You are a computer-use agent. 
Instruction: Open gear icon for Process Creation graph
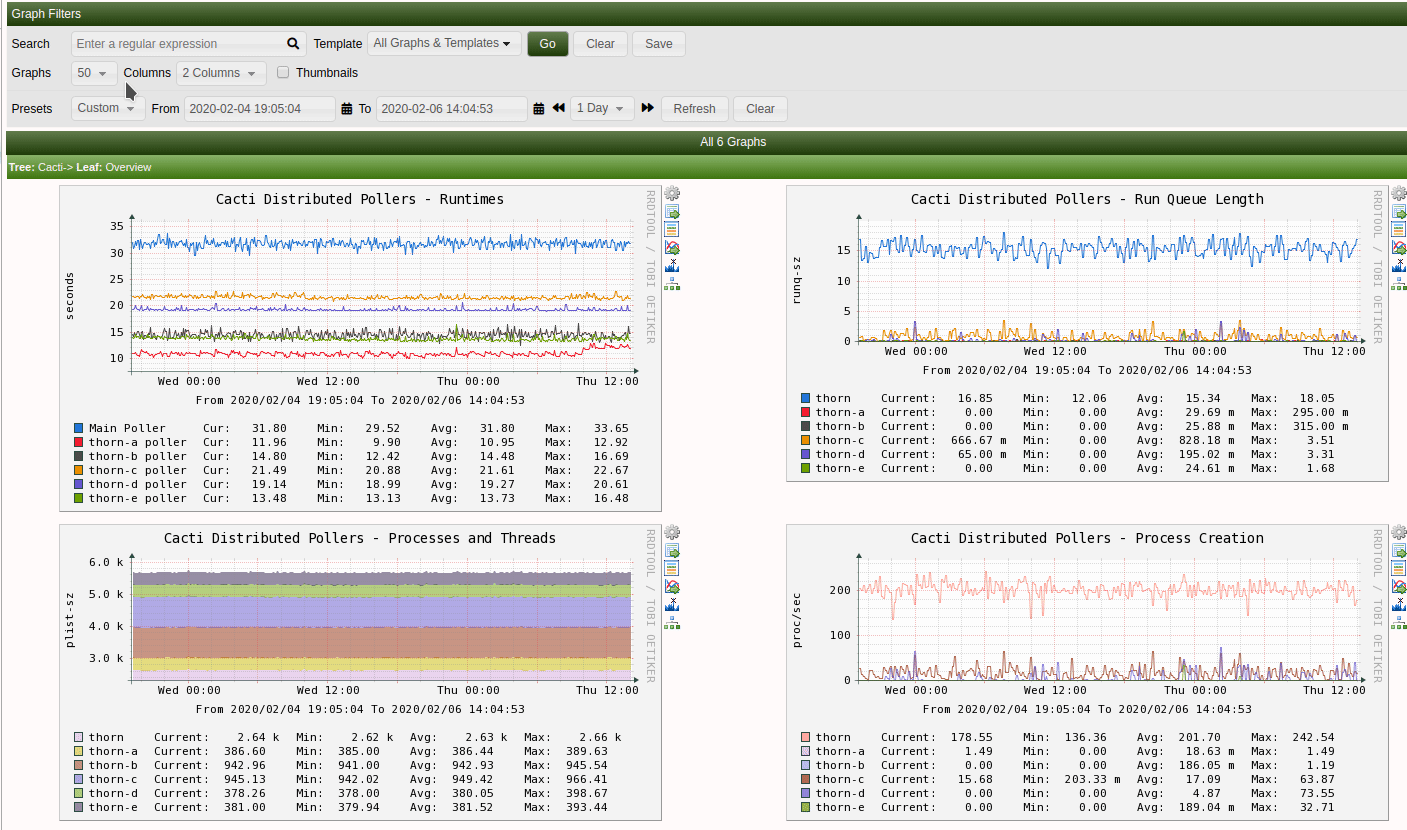pos(1399,533)
